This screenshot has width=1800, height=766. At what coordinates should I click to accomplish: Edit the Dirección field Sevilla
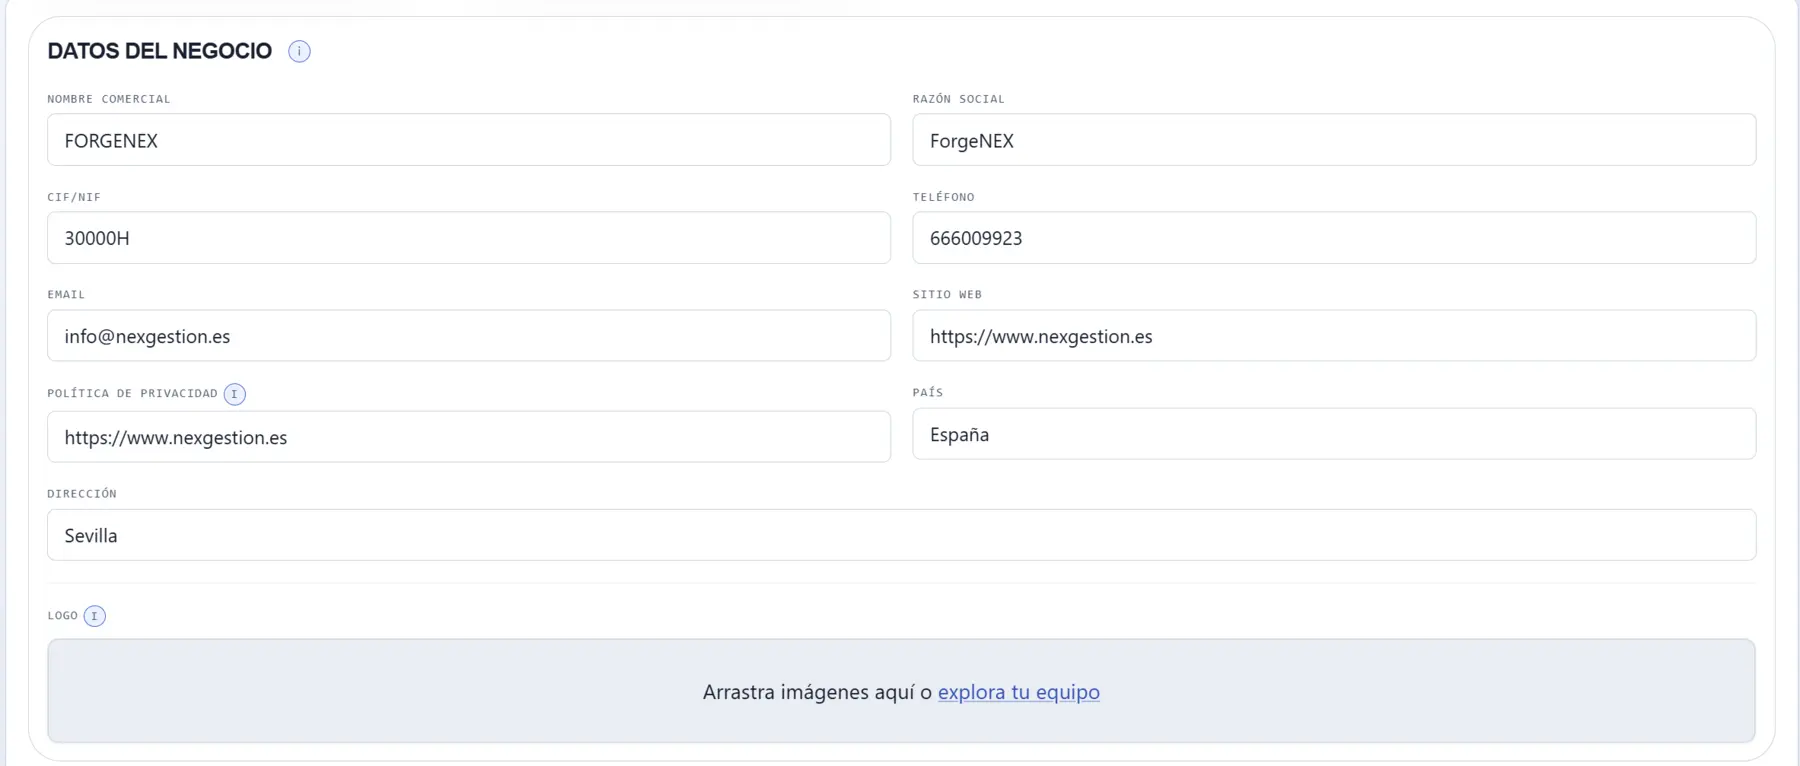pos(901,535)
